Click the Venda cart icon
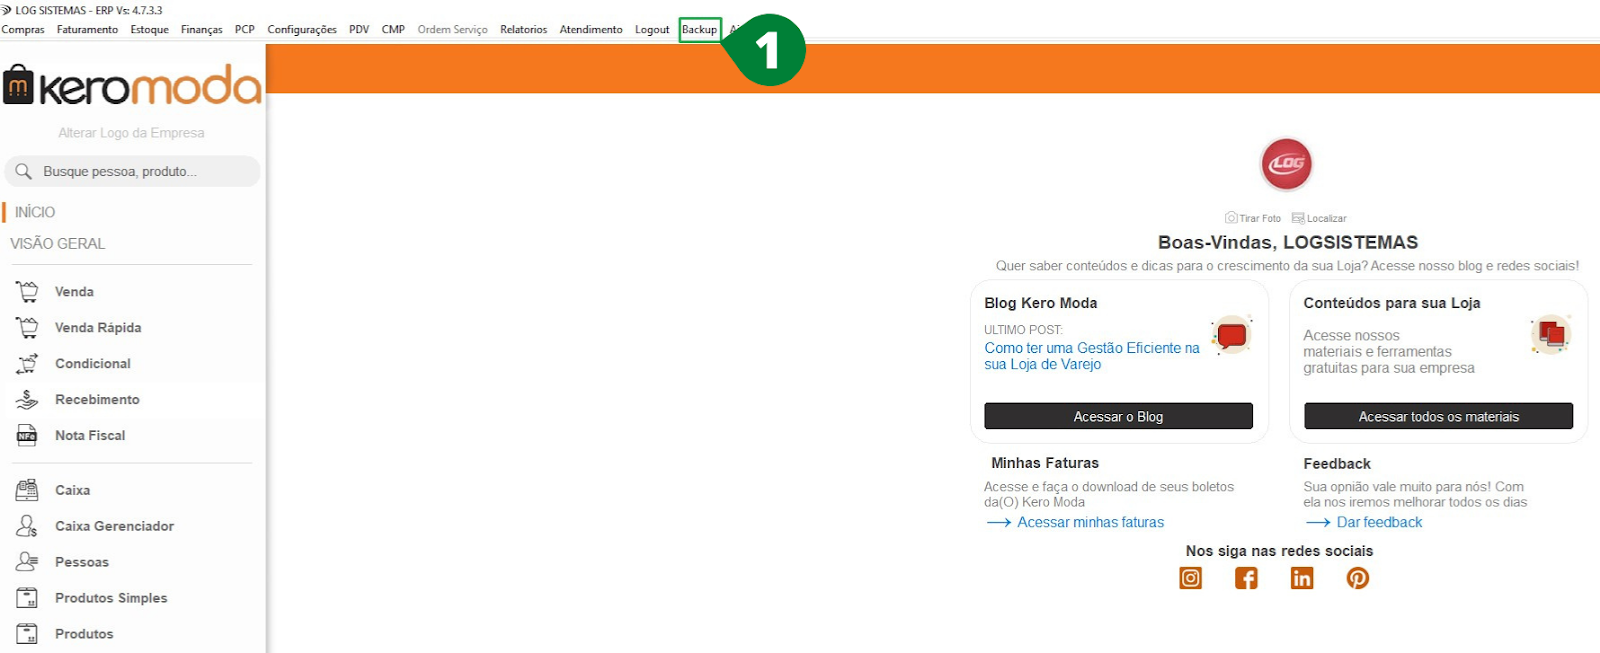This screenshot has height=653, width=1600. point(27,291)
